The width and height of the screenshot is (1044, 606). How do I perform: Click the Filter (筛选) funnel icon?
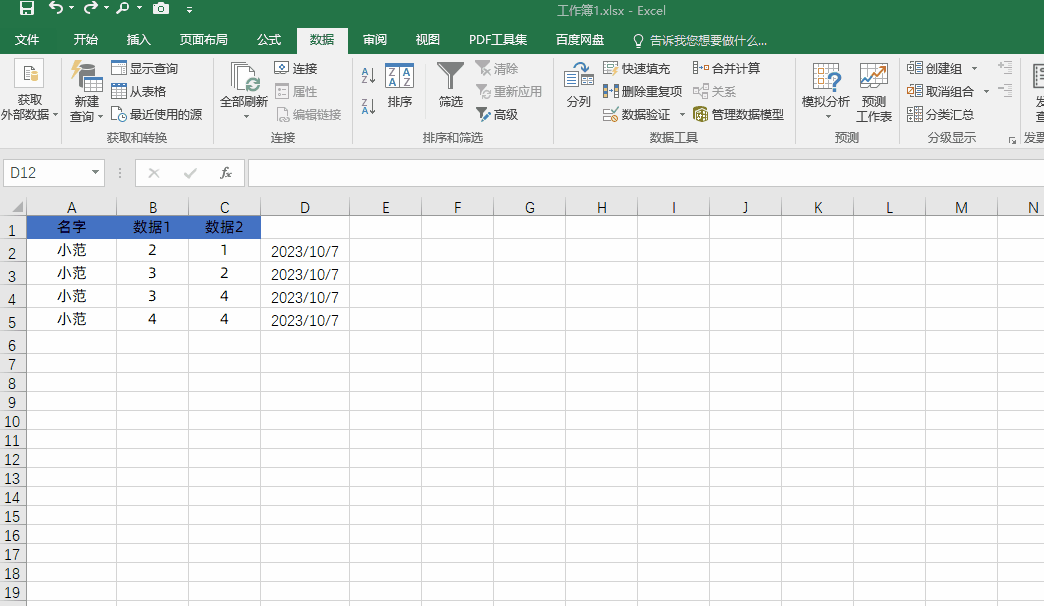[x=451, y=78]
